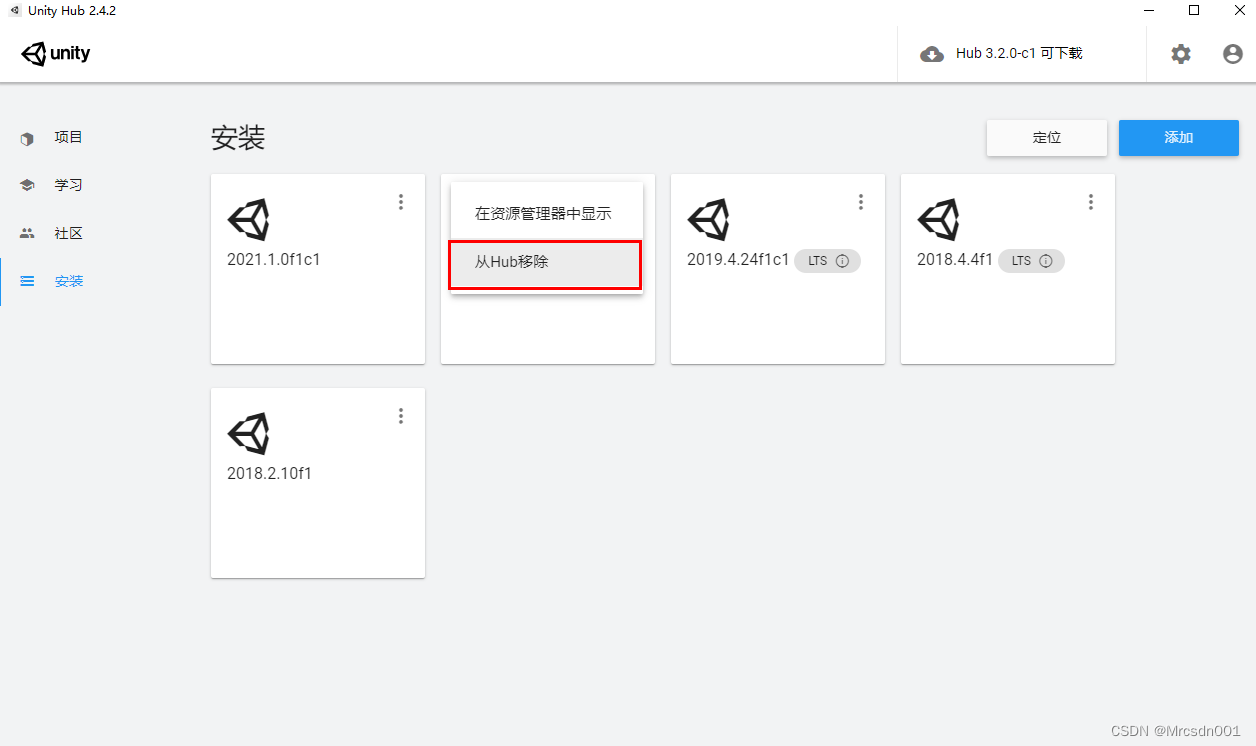
Task: Click the LTS badge on 2019.4.24f1c1
Action: [x=827, y=261]
